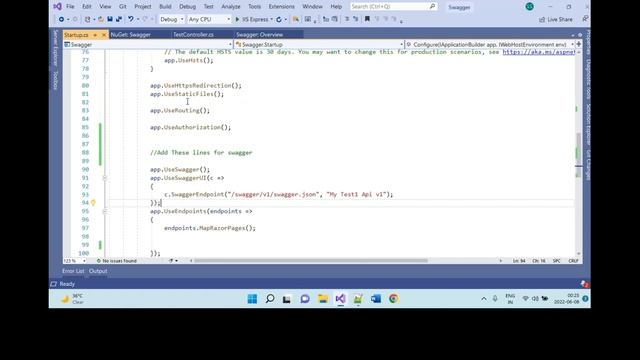Start debugging with IIS Express play icon
Viewport: 640px width, 360px height.
tap(237, 19)
